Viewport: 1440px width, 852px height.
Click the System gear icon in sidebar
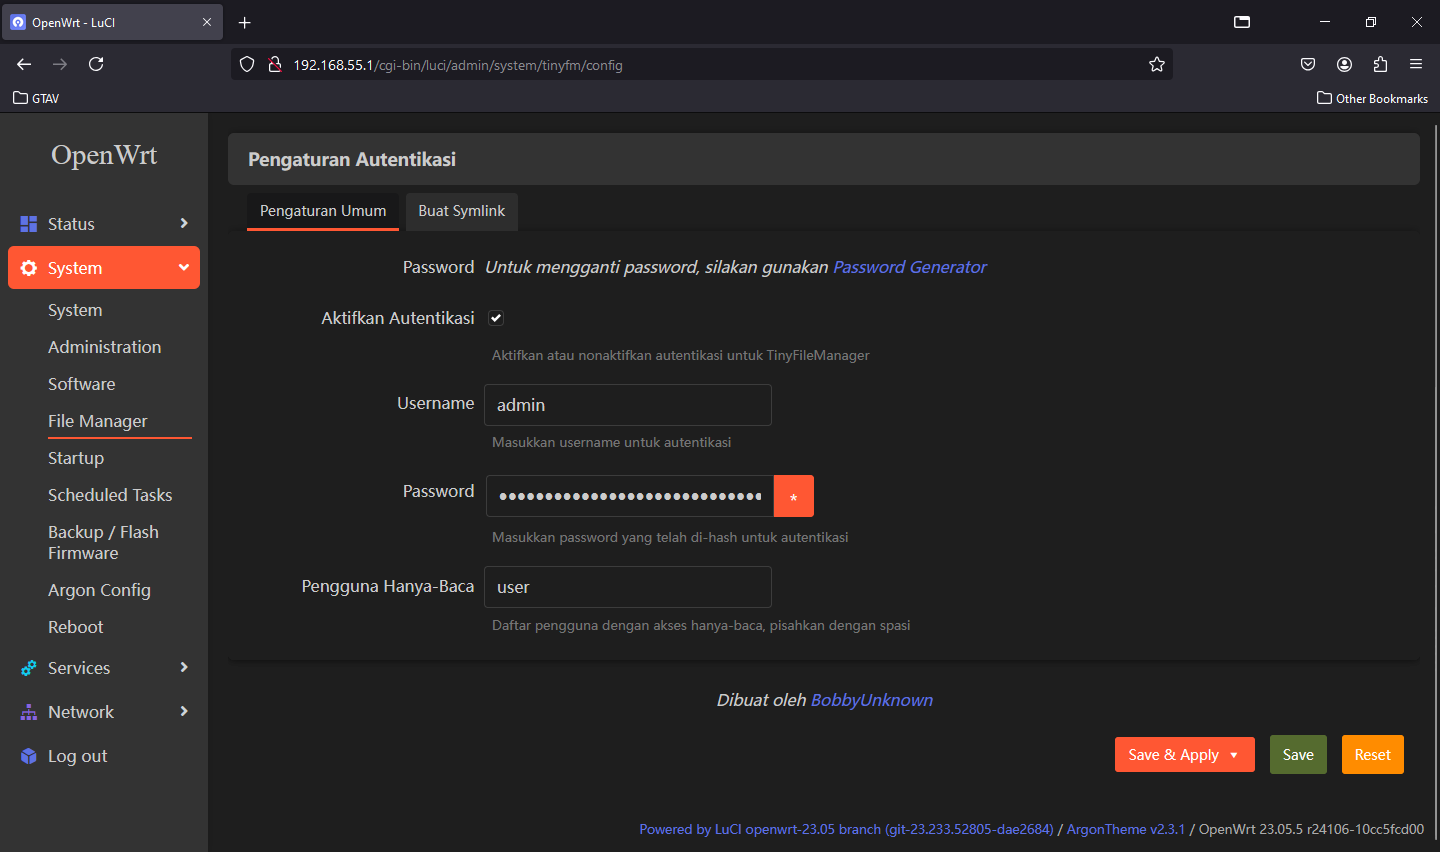[29, 268]
